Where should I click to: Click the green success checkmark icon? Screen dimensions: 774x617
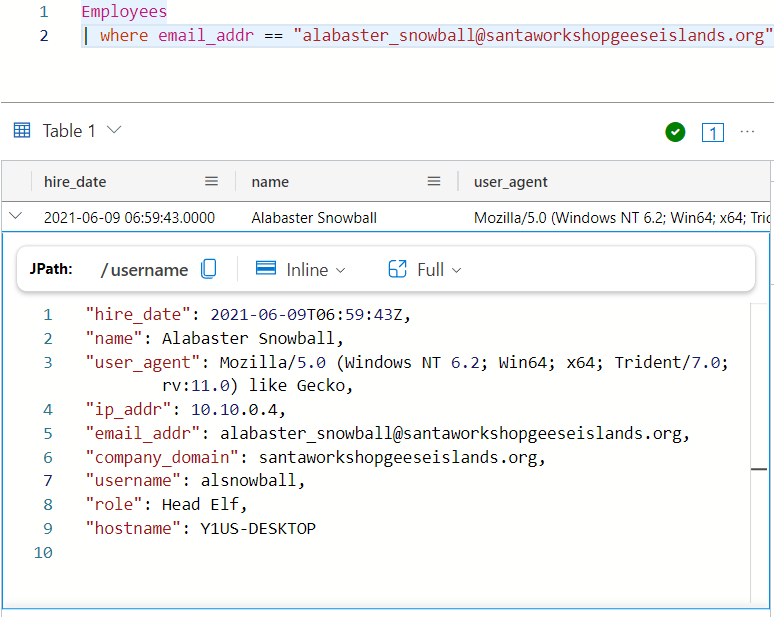click(675, 132)
